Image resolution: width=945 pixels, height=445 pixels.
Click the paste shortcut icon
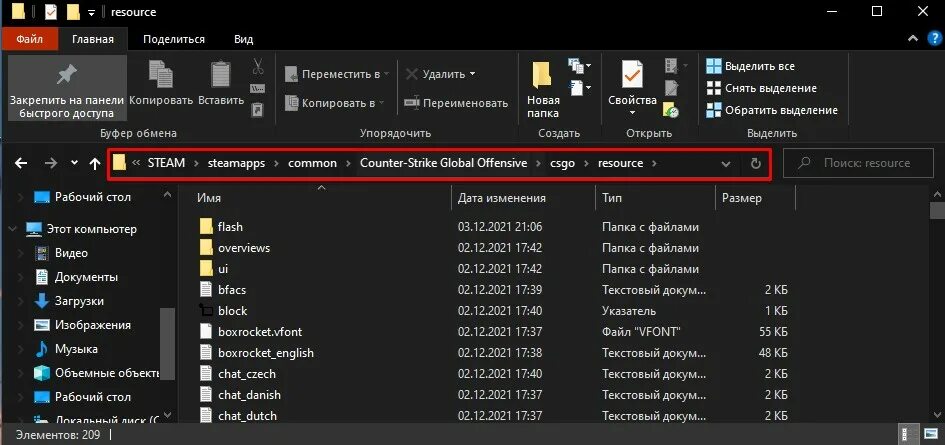[x=258, y=110]
